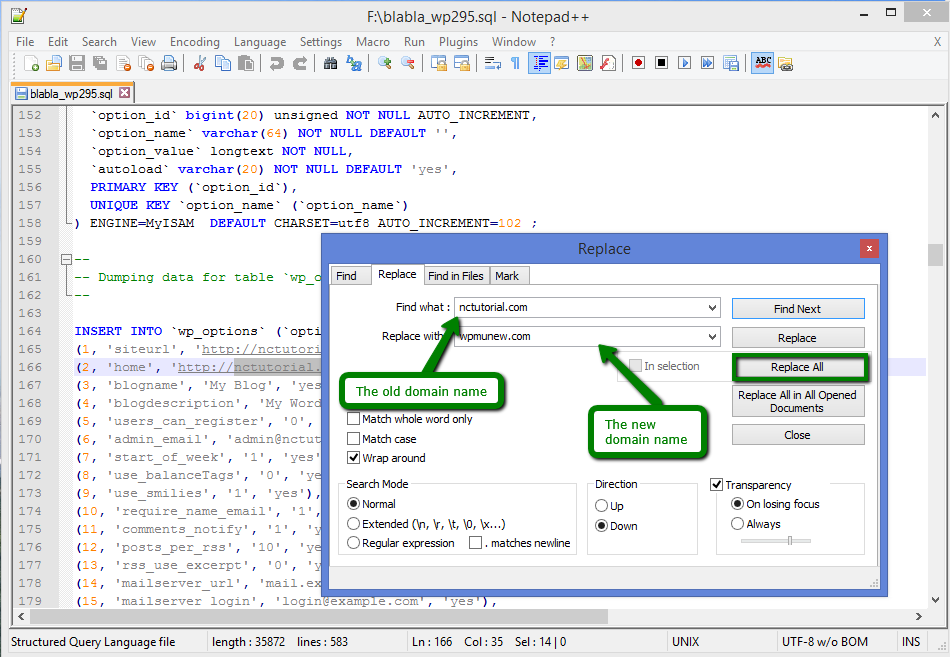This screenshot has width=950, height=657.
Task: Toggle the indent guide toolbar icon
Action: click(539, 63)
